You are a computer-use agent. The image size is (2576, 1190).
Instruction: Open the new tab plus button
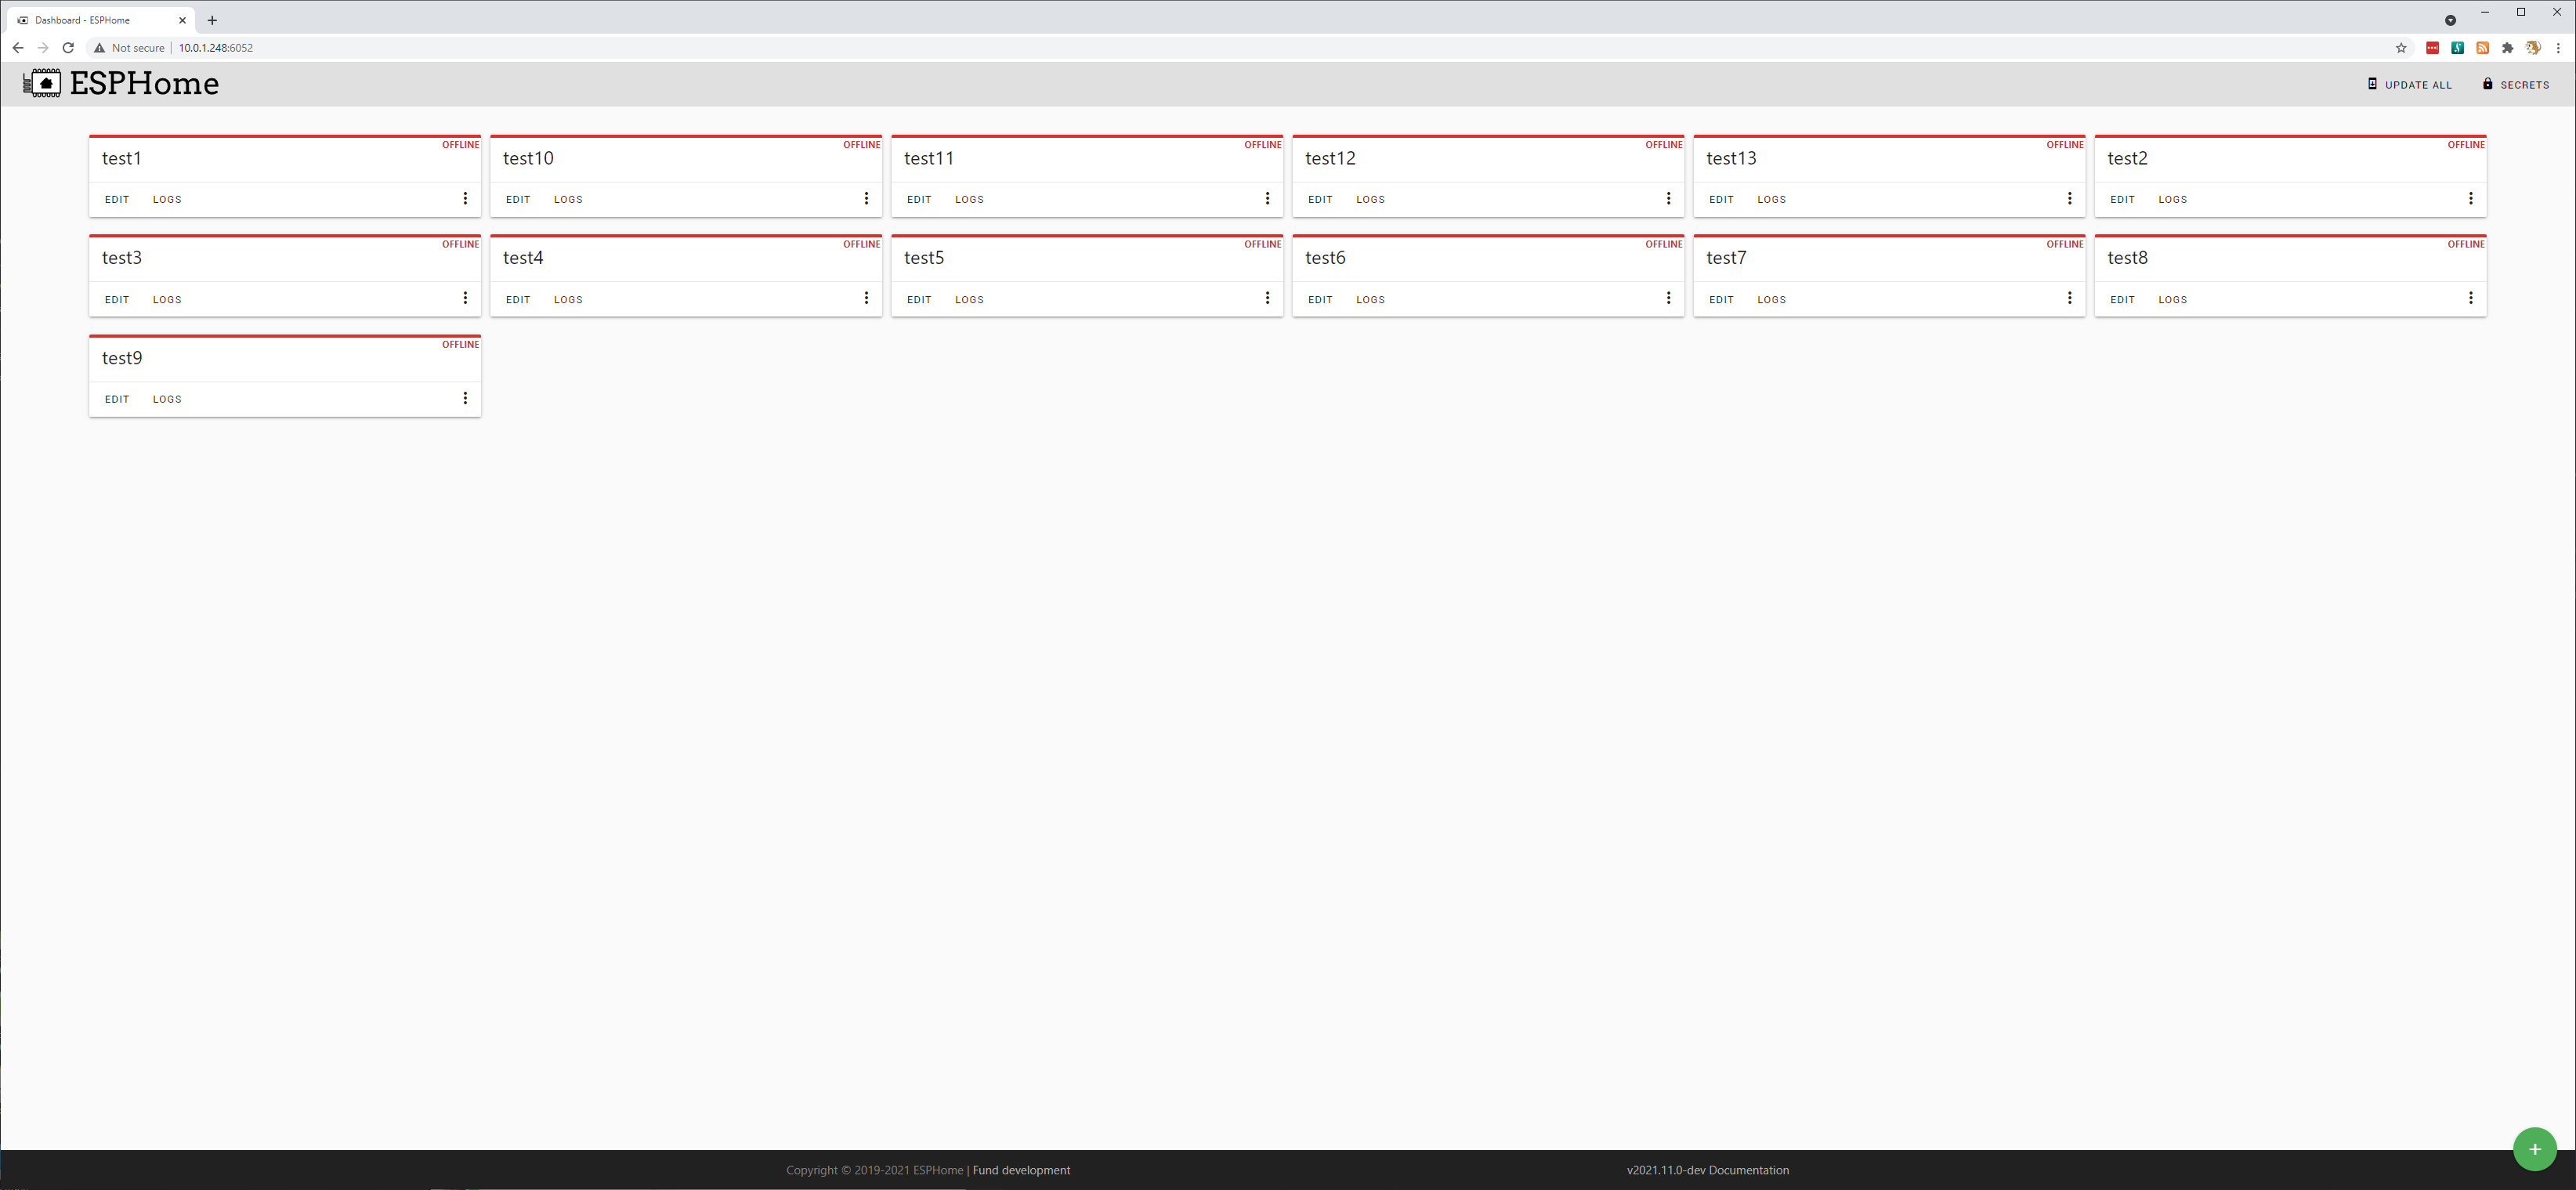pyautogui.click(x=212, y=20)
